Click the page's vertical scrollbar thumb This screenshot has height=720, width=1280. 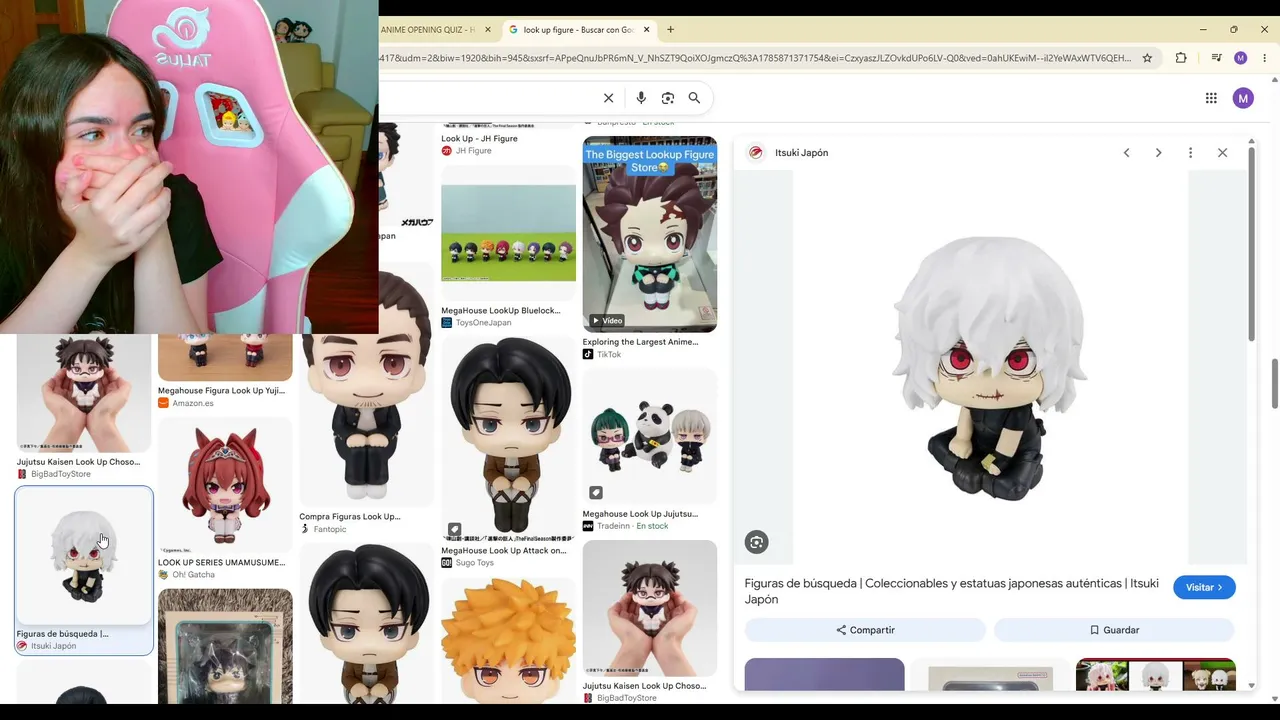[1274, 383]
